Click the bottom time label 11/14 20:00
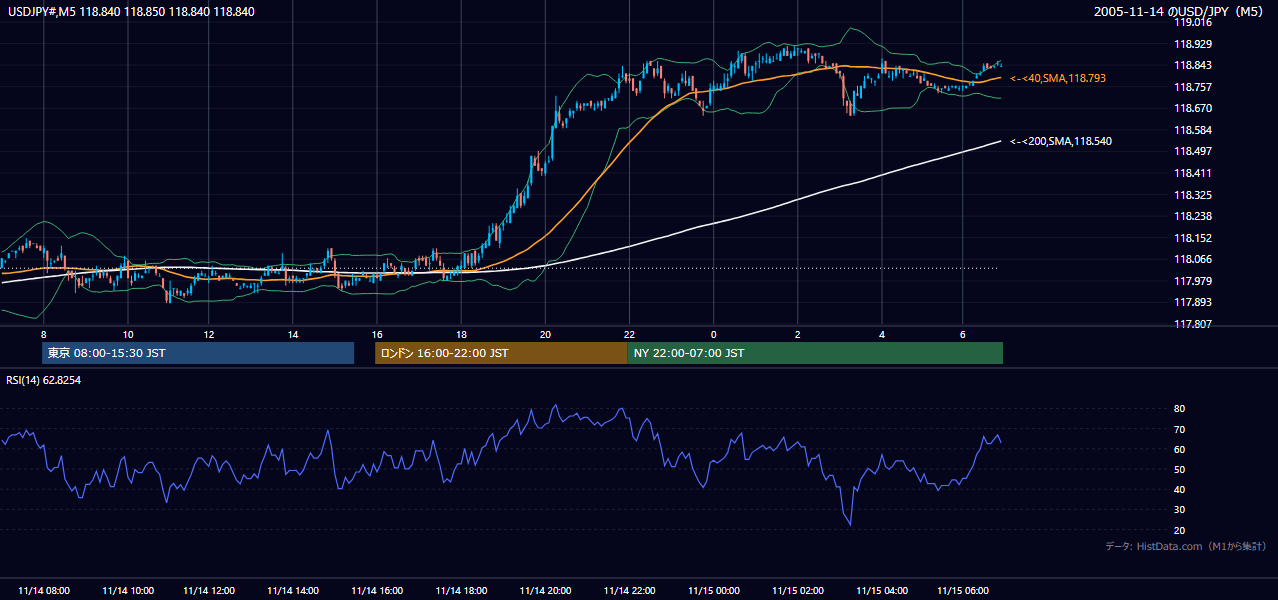This screenshot has width=1278, height=600. (x=545, y=591)
